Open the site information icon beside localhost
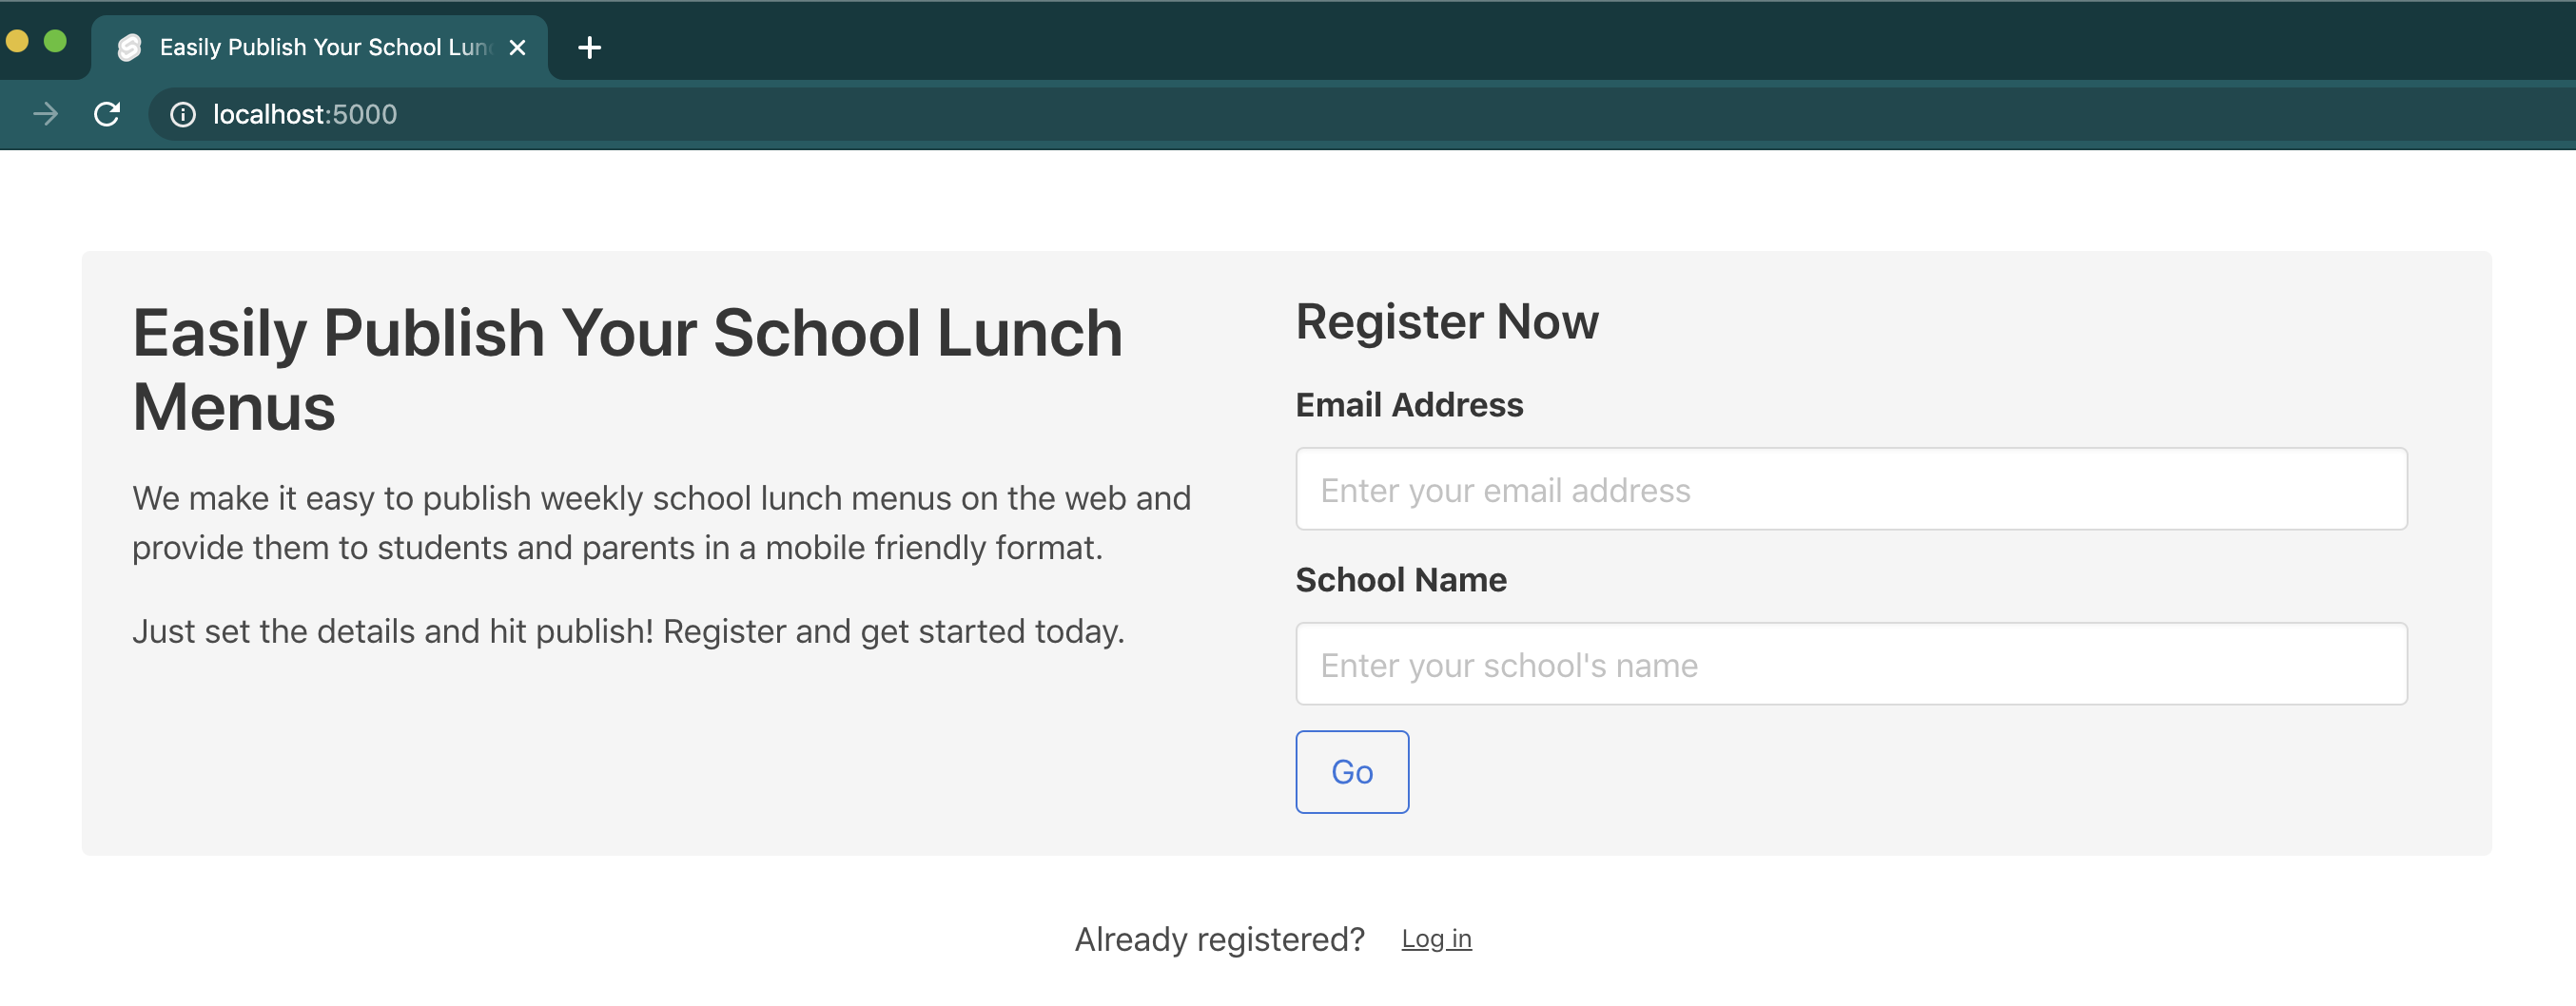 (x=183, y=115)
